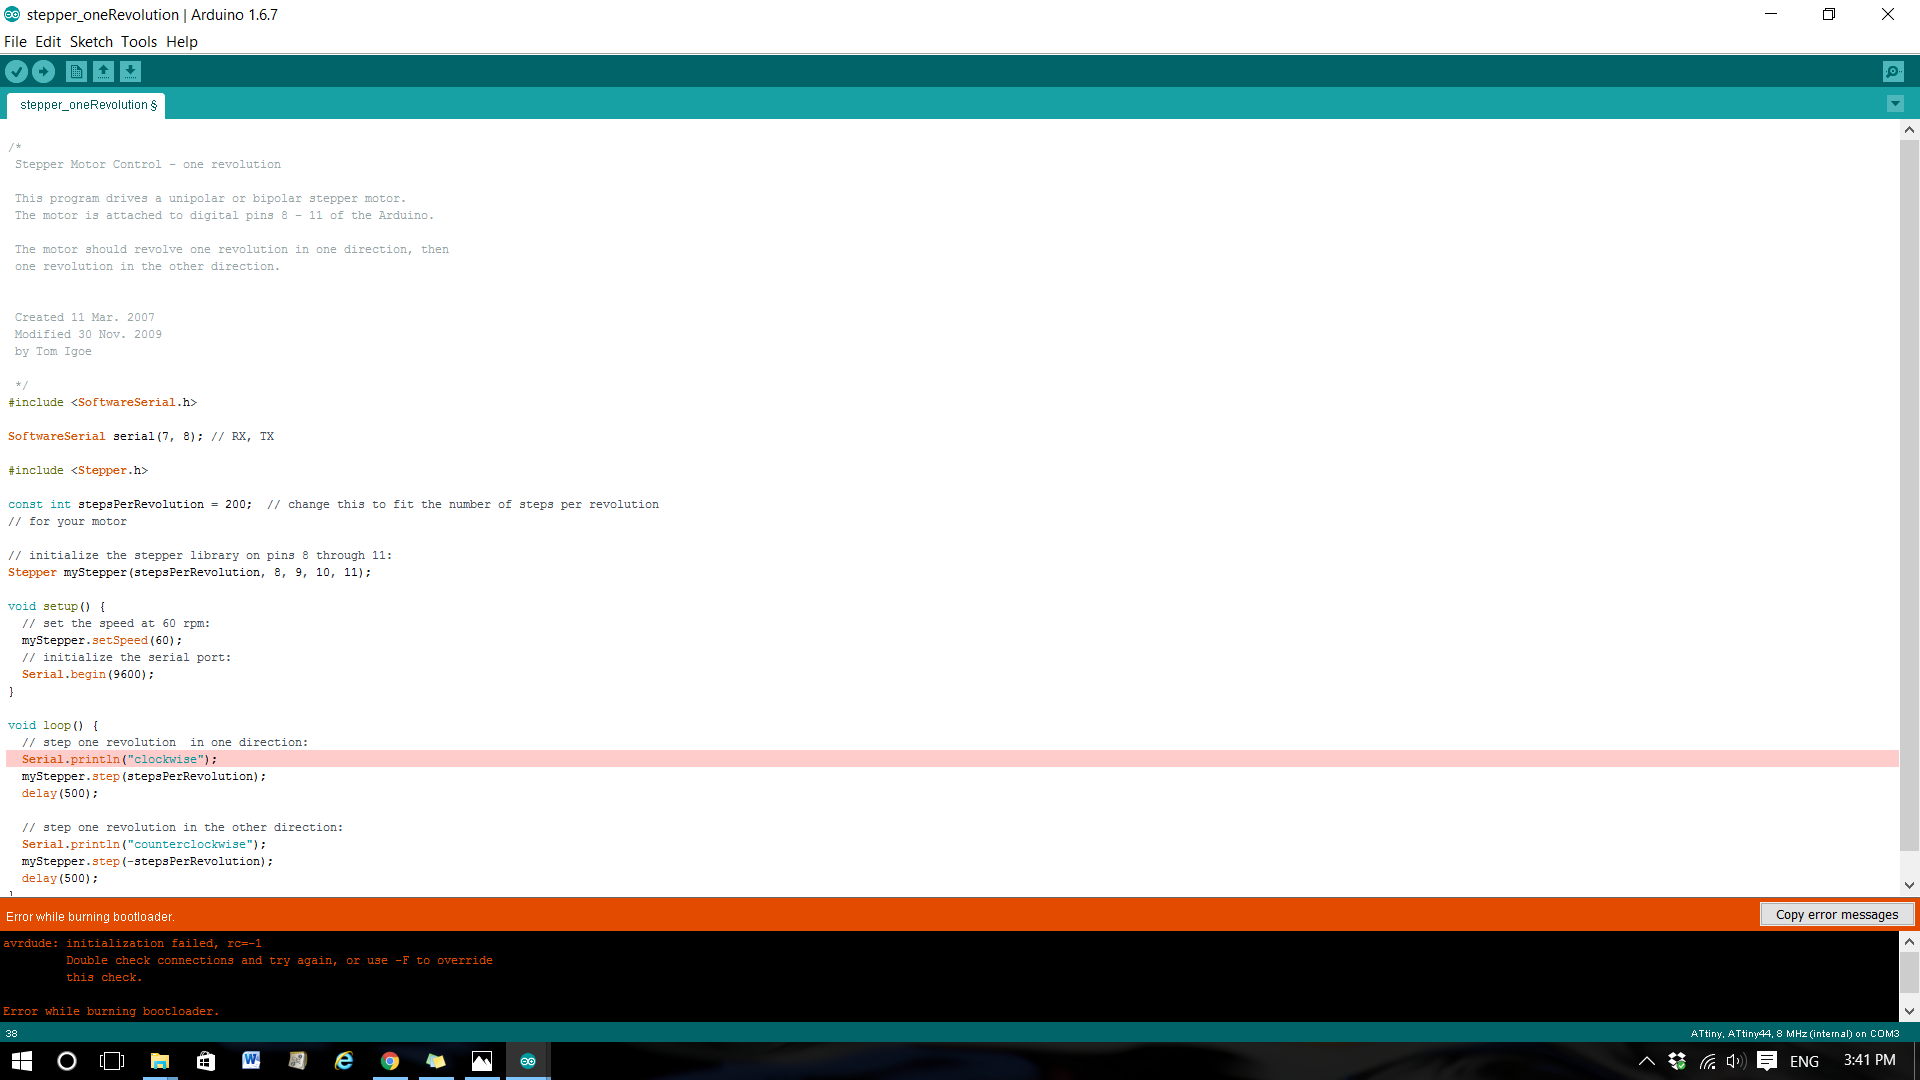Open Microsoft Edge from the taskbar
Viewport: 1920px width, 1080px height.
(343, 1061)
